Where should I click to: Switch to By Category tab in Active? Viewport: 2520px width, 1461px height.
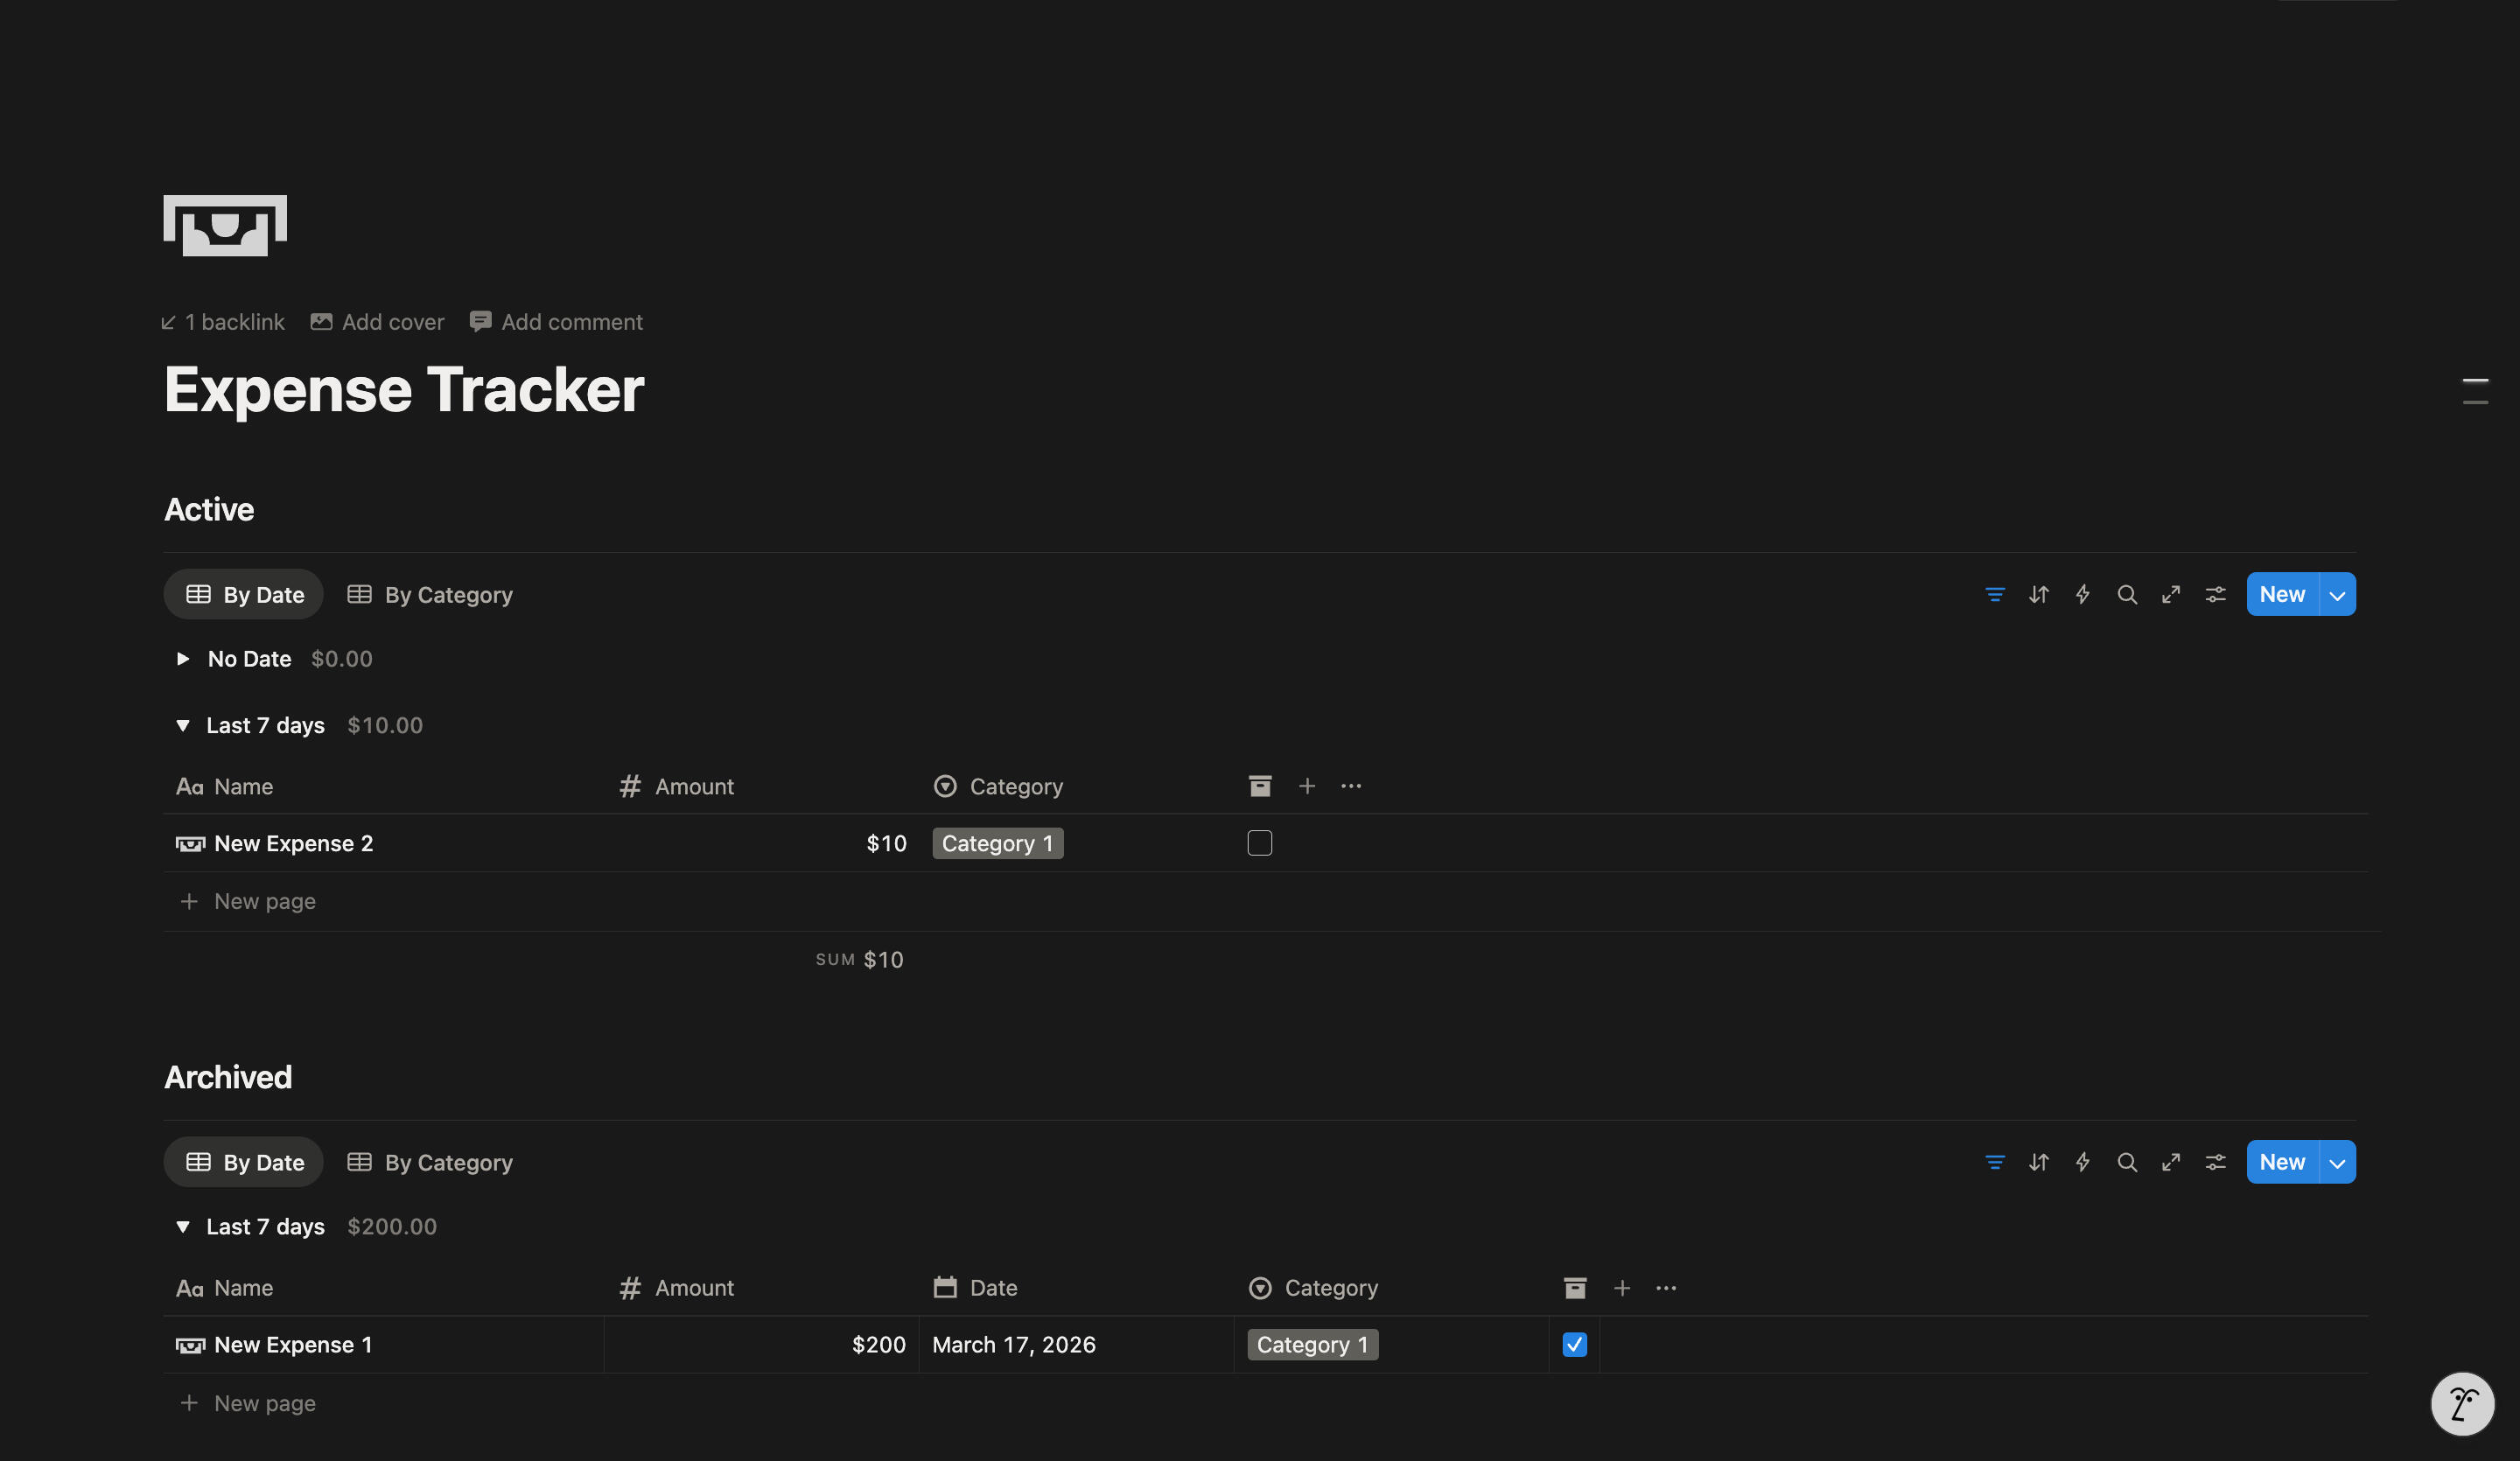430,595
